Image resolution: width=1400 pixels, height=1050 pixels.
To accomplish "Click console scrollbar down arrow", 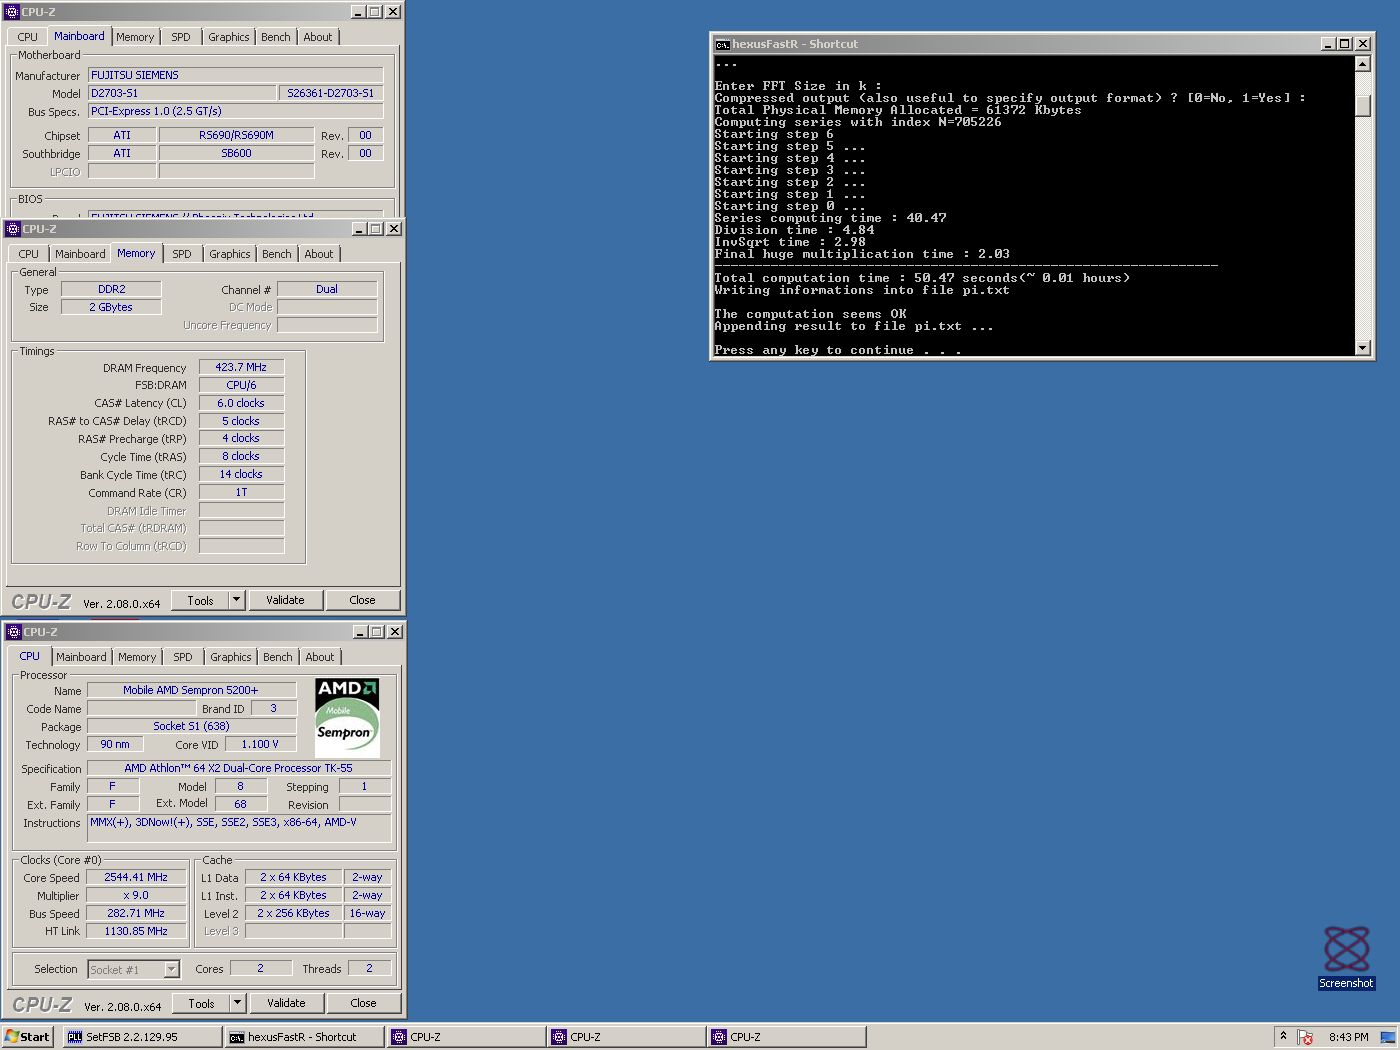I will pos(1362,347).
